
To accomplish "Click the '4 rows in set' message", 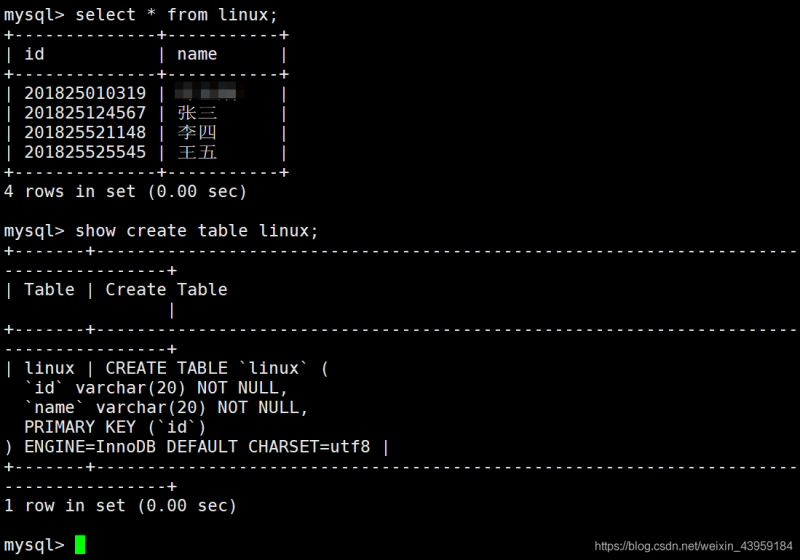I will click(x=125, y=191).
